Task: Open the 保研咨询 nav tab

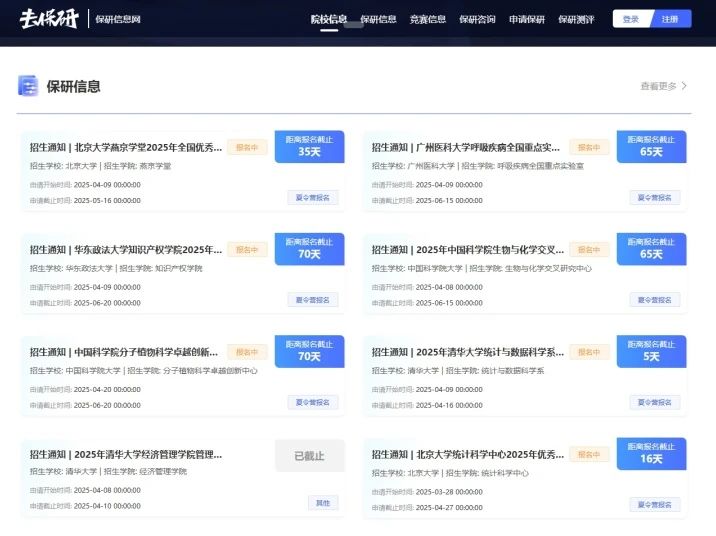Action: coord(477,19)
